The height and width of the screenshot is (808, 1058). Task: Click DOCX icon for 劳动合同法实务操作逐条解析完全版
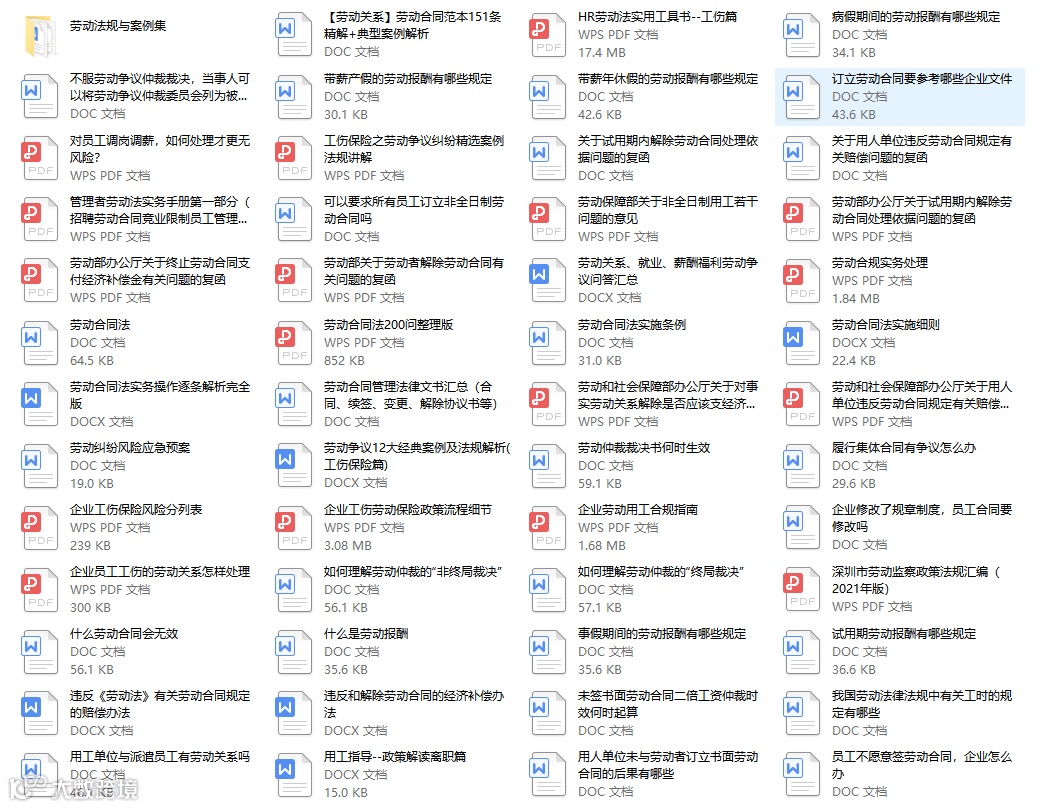pyautogui.click(x=40, y=404)
